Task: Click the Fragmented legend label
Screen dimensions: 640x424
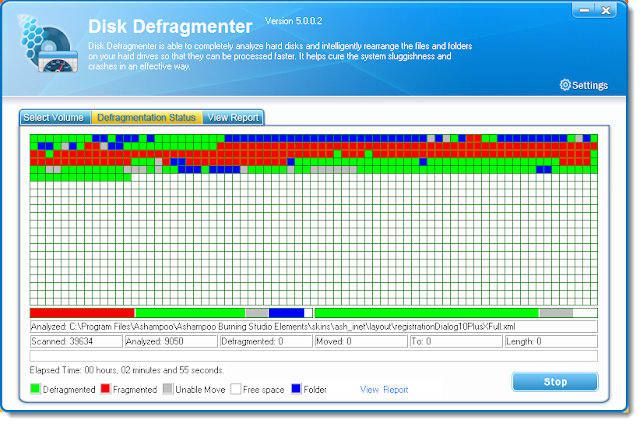Action: 135,390
